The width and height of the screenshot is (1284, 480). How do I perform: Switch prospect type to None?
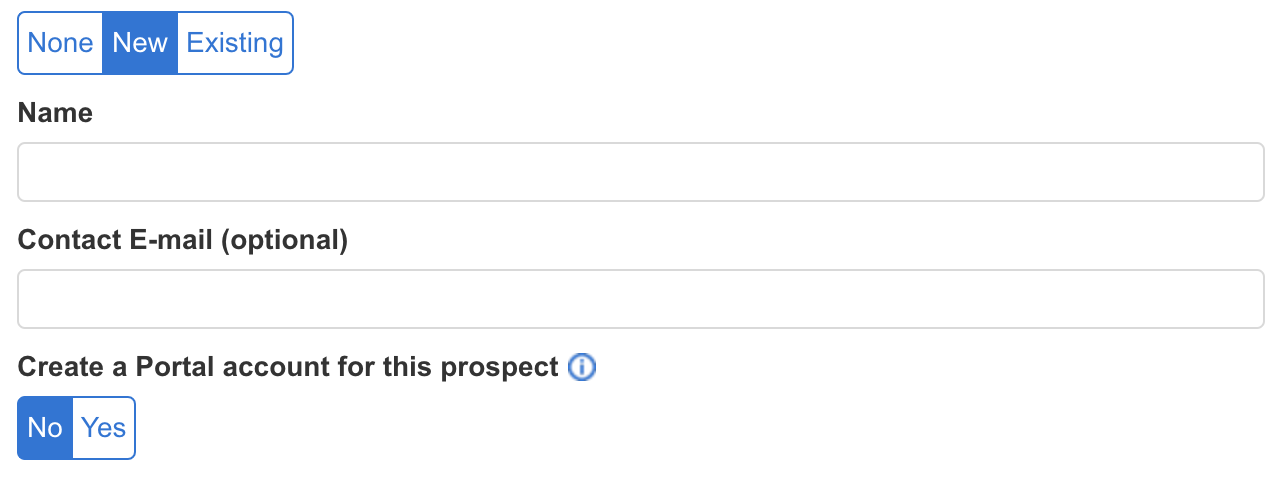[x=60, y=43]
